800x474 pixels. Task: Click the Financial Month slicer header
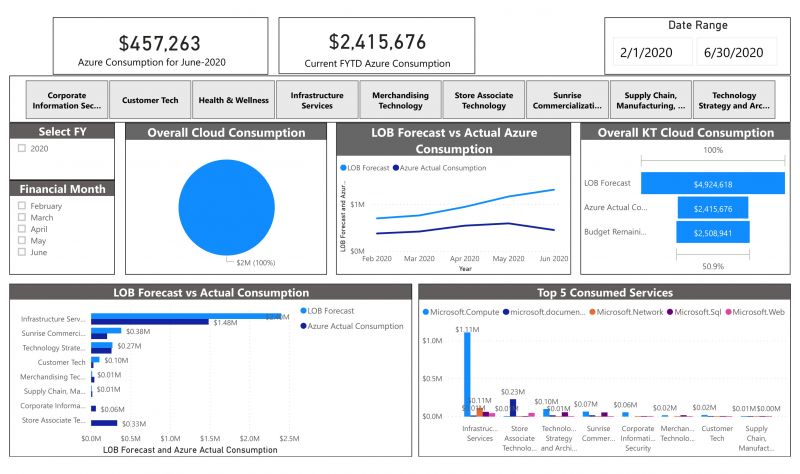click(62, 189)
